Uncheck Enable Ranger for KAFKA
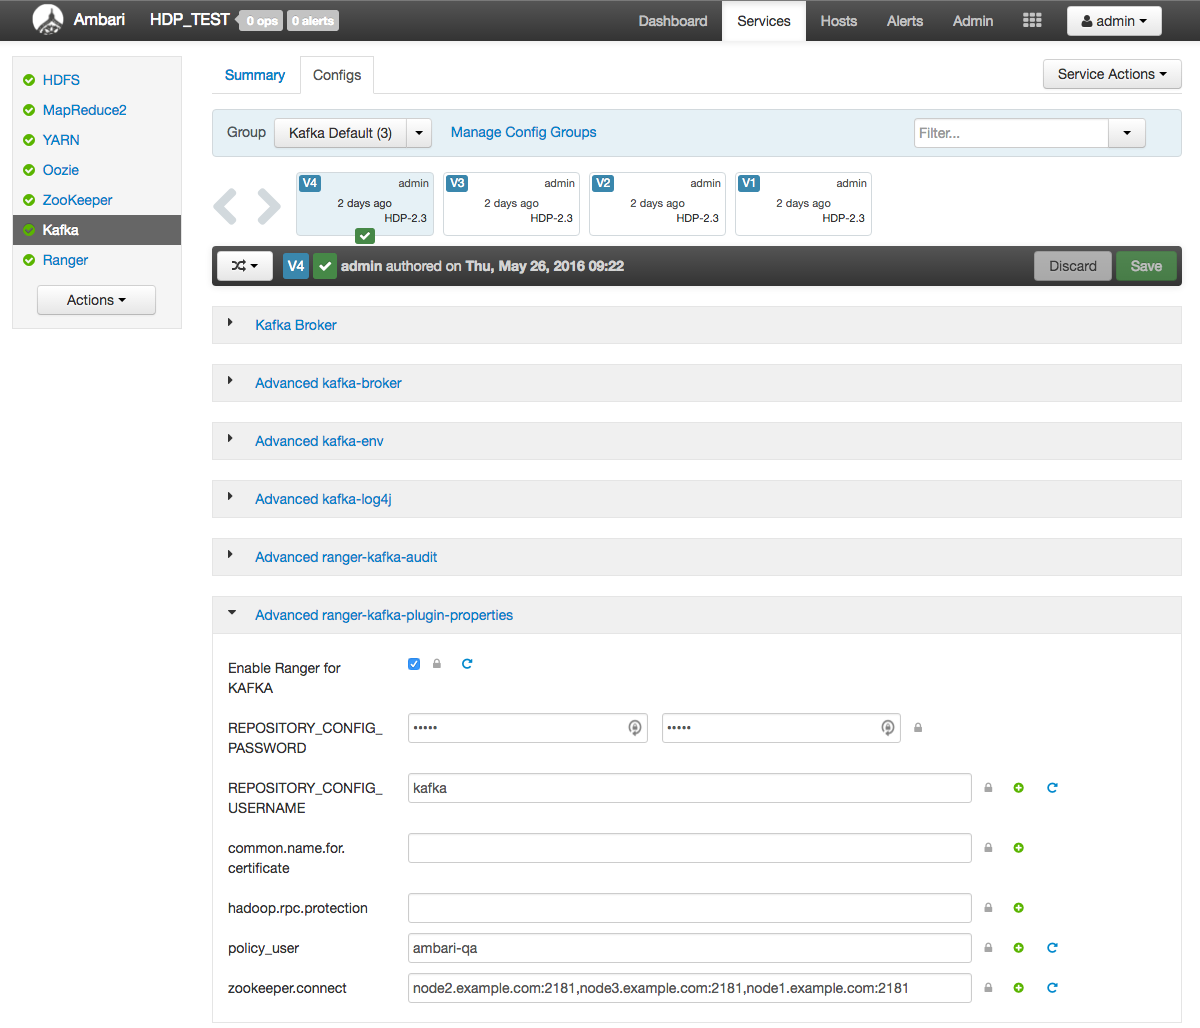The image size is (1200, 1028). coord(413,663)
